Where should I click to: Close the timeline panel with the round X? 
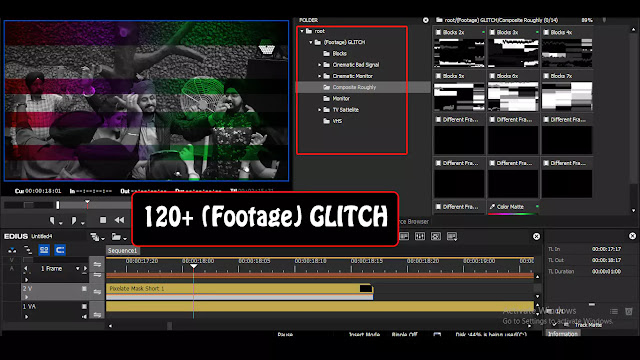[536, 236]
